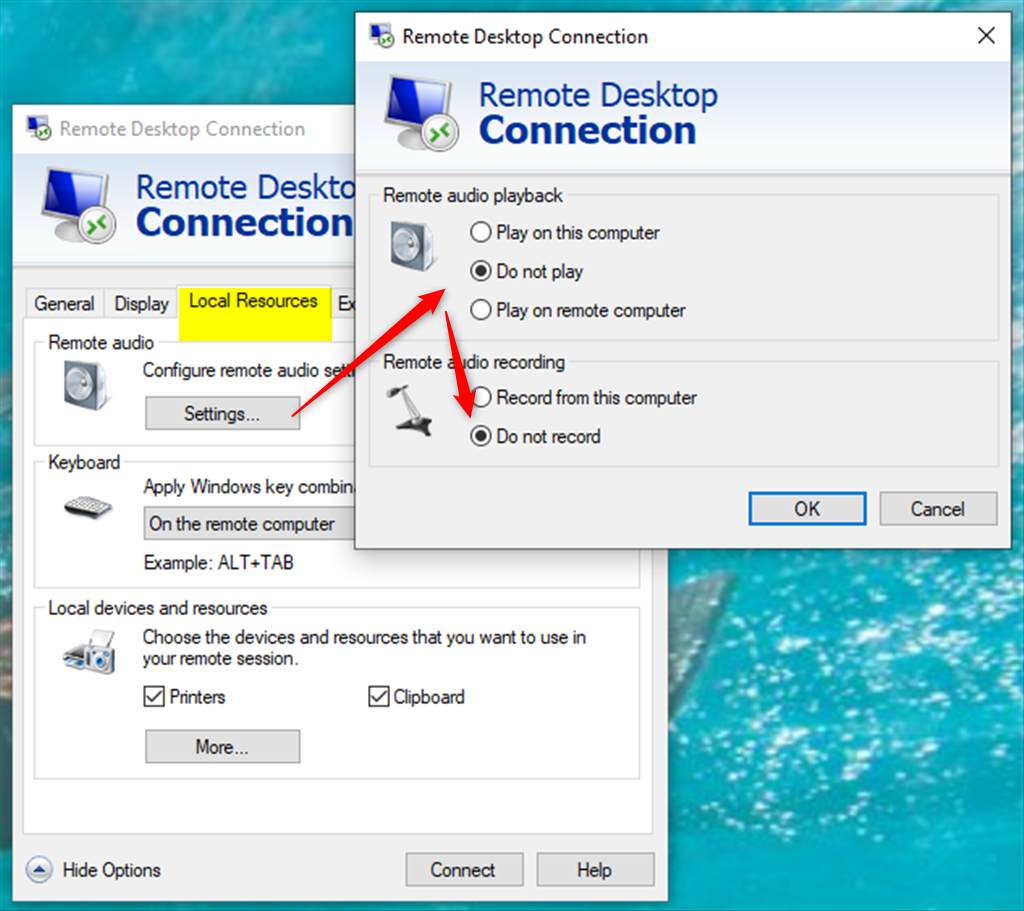Click monitor logo in front dialog banner
The height and width of the screenshot is (911, 1024).
click(421, 113)
